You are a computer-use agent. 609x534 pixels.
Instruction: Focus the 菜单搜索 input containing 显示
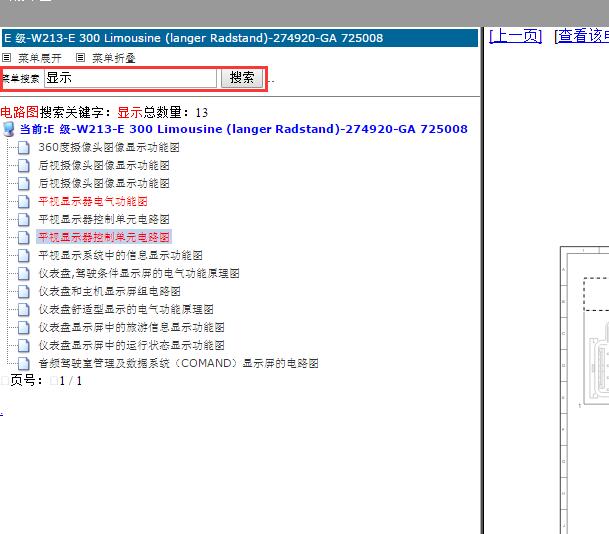click(130, 78)
